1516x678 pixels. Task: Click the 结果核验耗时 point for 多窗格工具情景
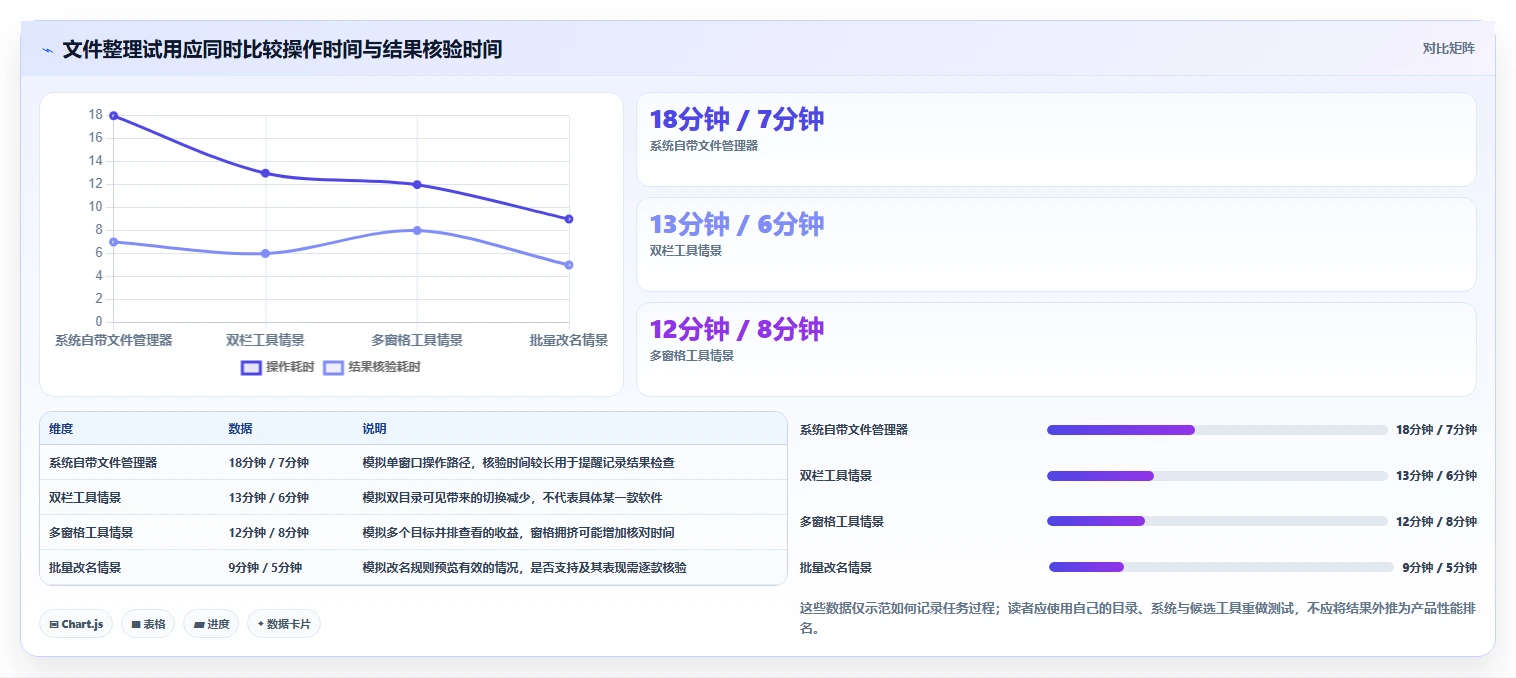(417, 230)
